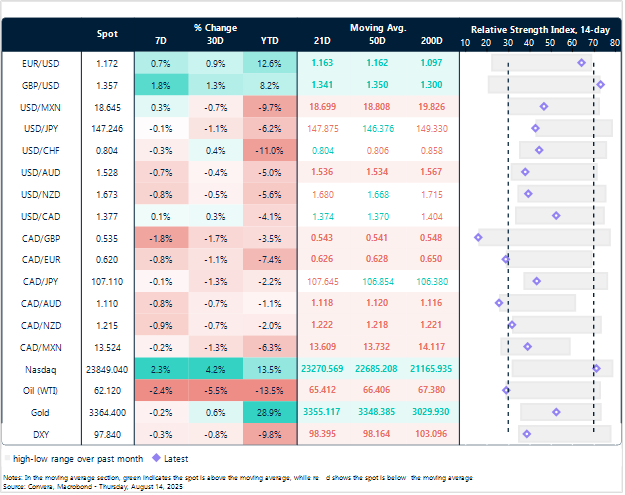Click the Oil (WTI) RSI diamond marker
Viewport: 625px width, 495px height.
pyautogui.click(x=506, y=390)
